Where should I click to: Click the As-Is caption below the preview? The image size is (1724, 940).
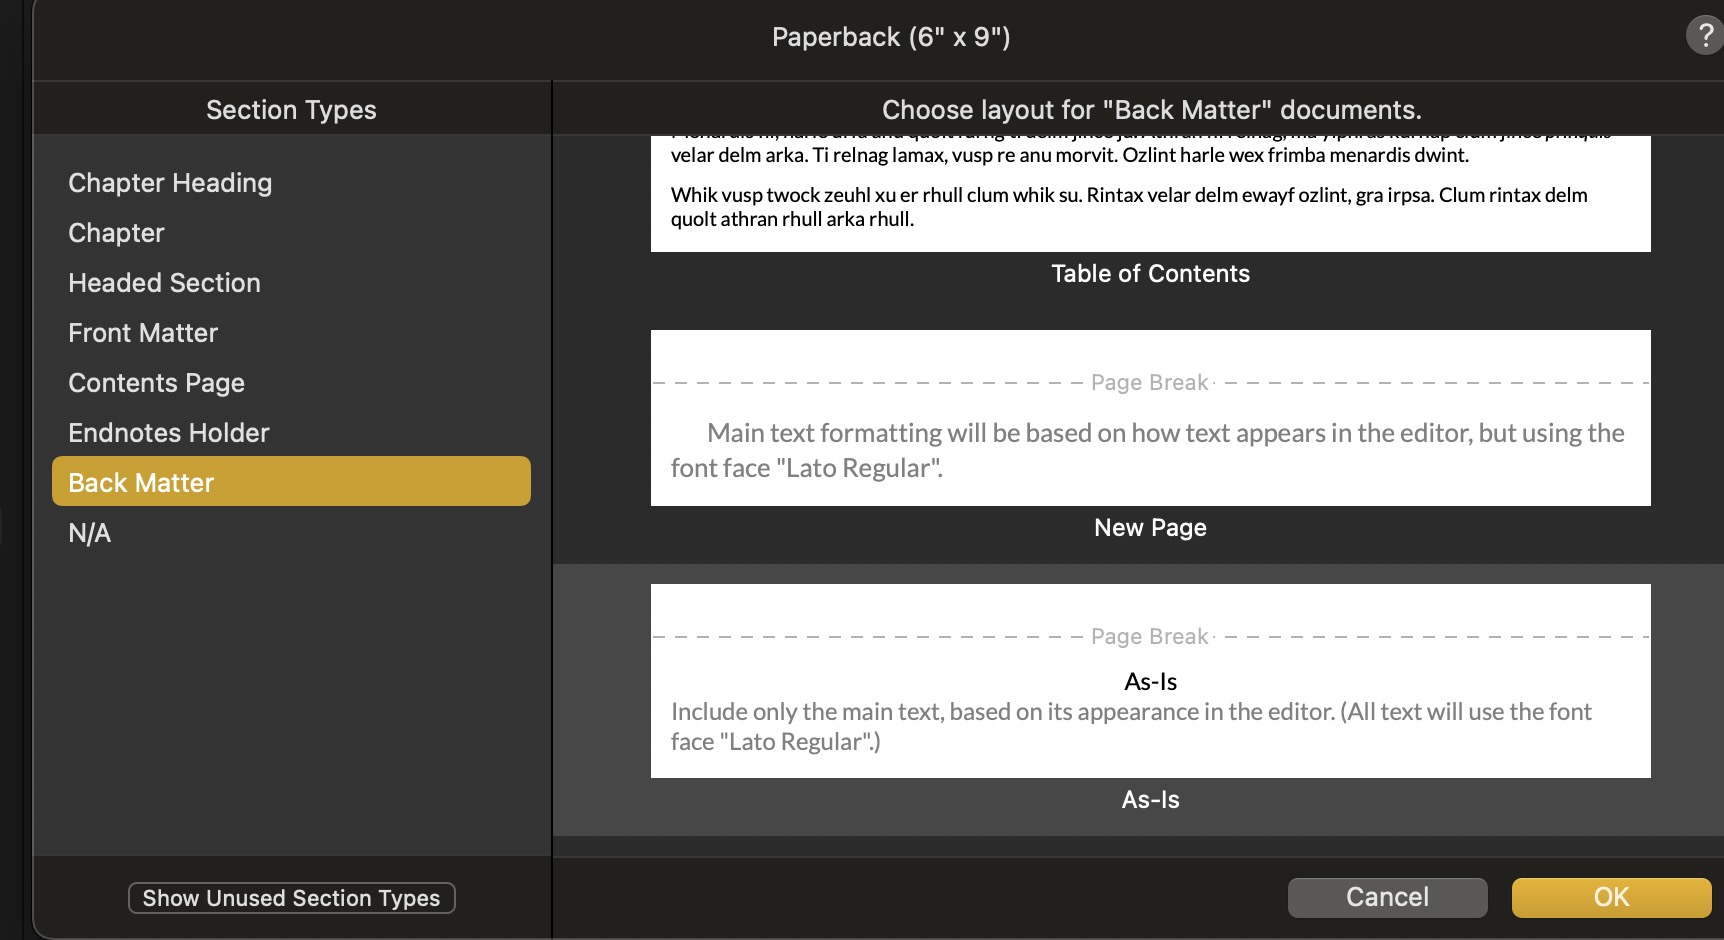(x=1150, y=800)
